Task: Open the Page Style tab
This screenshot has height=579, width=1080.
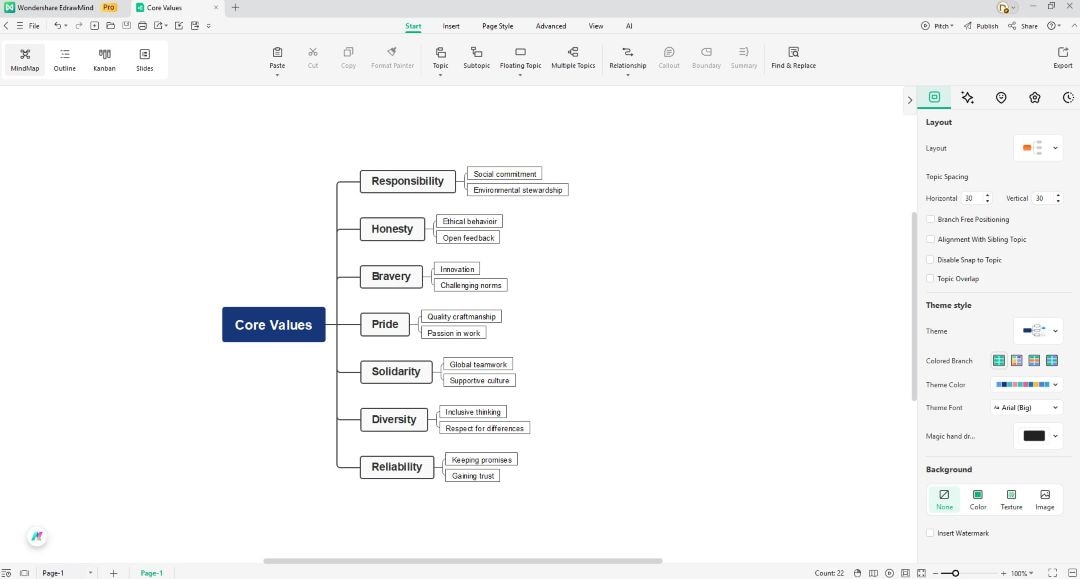Action: (x=498, y=26)
